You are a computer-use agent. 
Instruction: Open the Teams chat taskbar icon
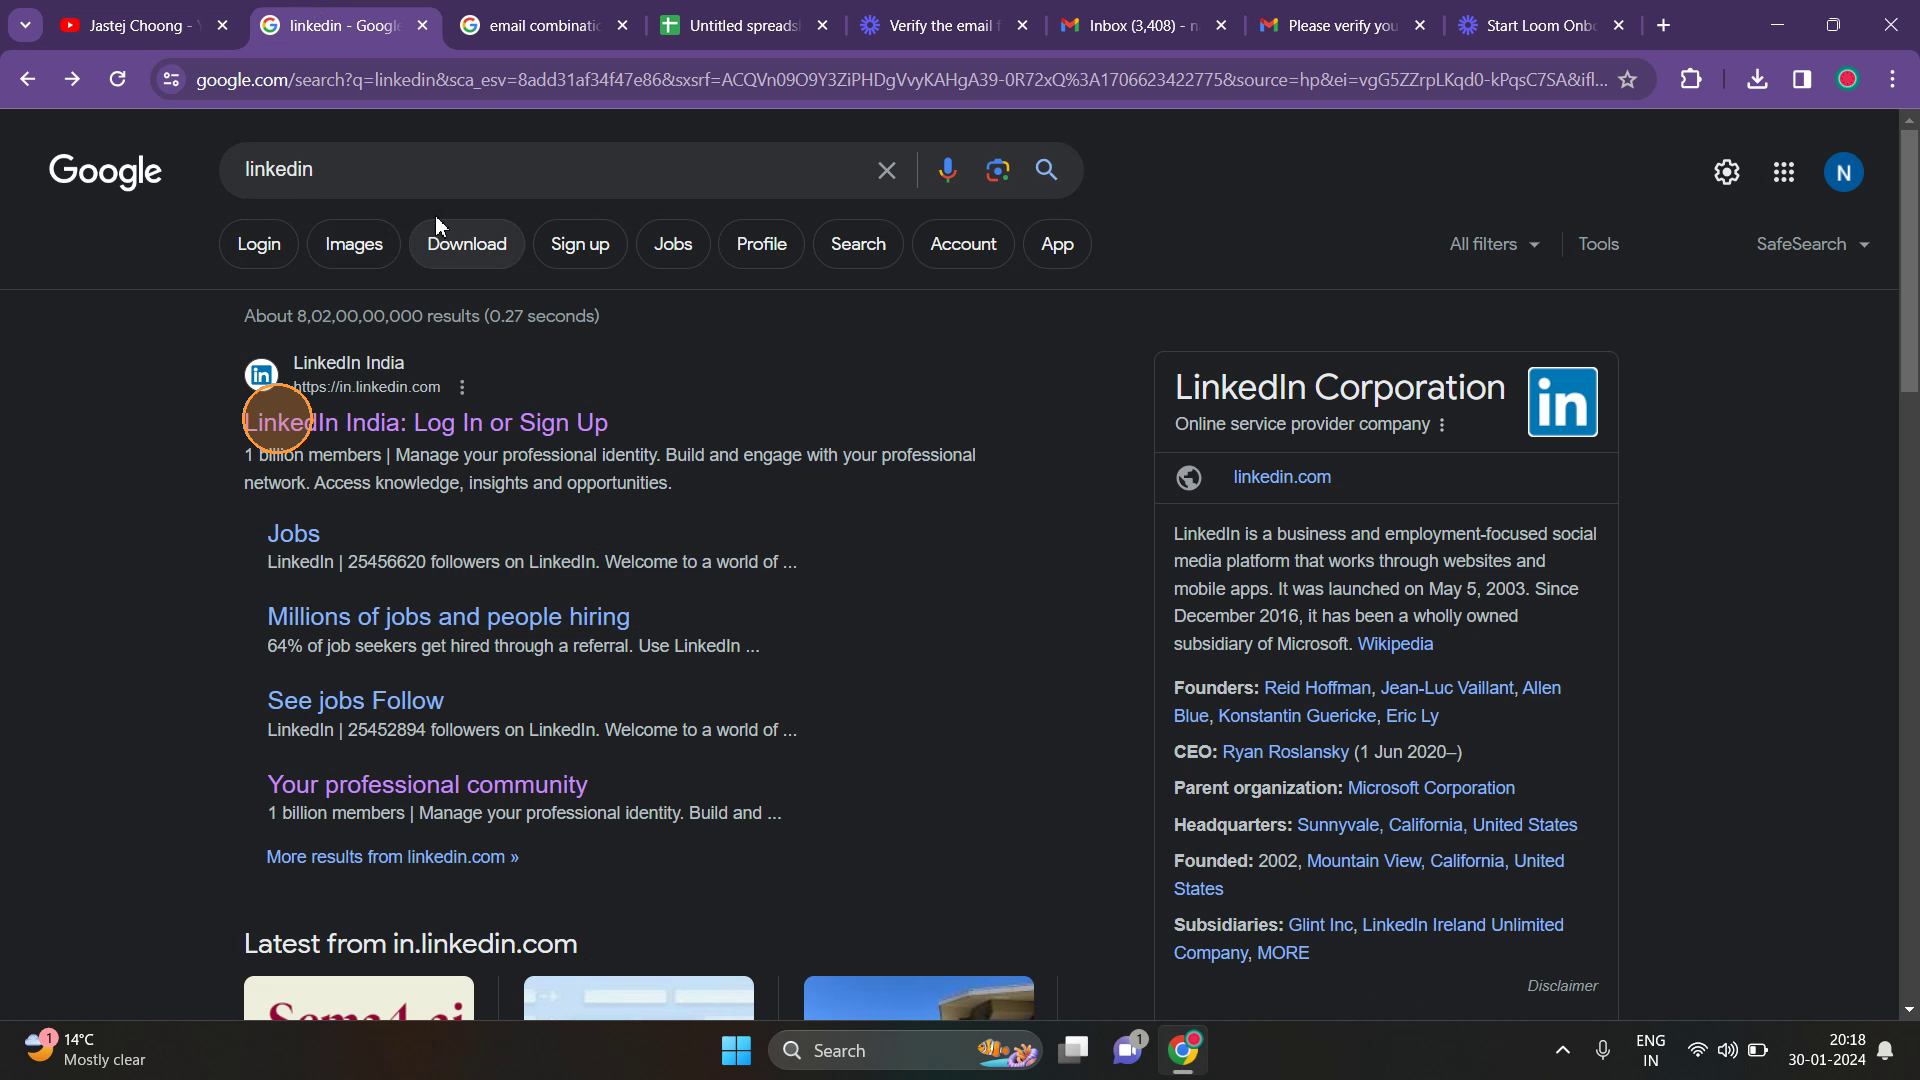[1128, 1050]
